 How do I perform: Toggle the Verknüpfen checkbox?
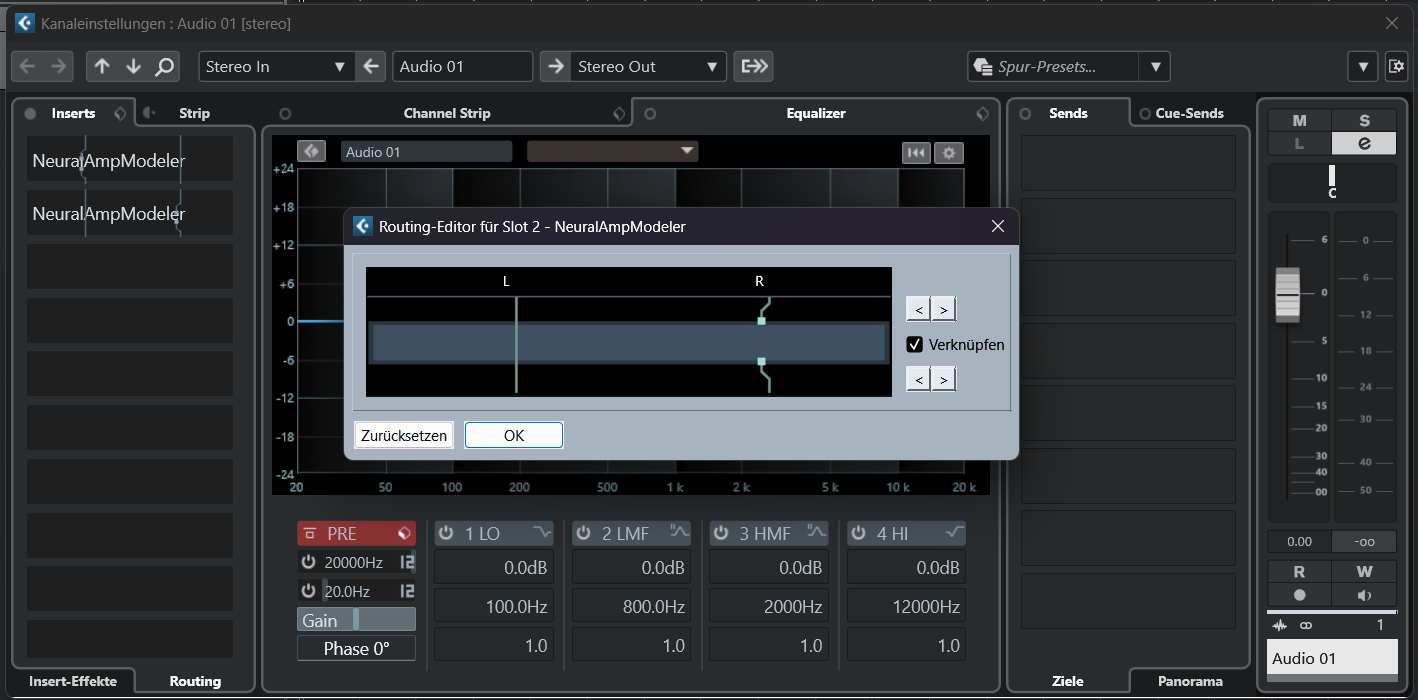coord(914,344)
